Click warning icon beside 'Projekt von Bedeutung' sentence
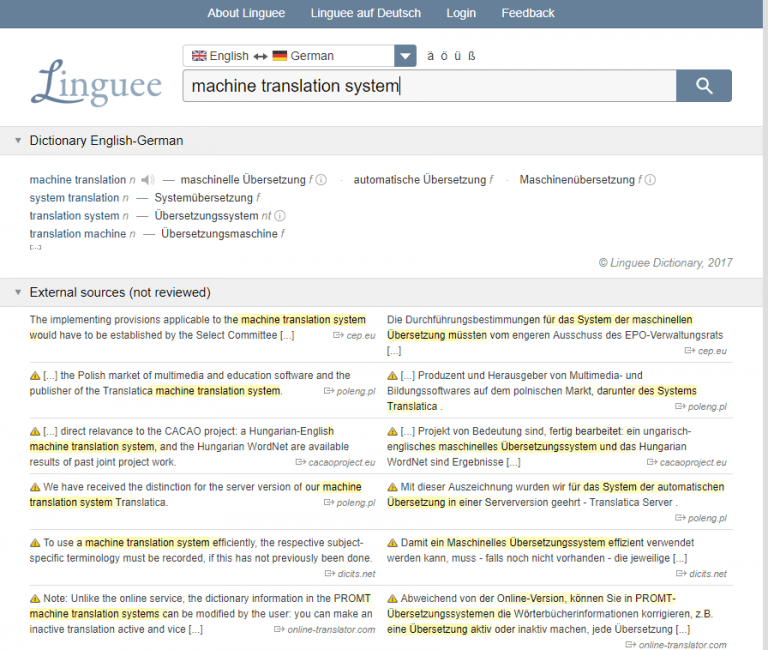 pos(392,432)
